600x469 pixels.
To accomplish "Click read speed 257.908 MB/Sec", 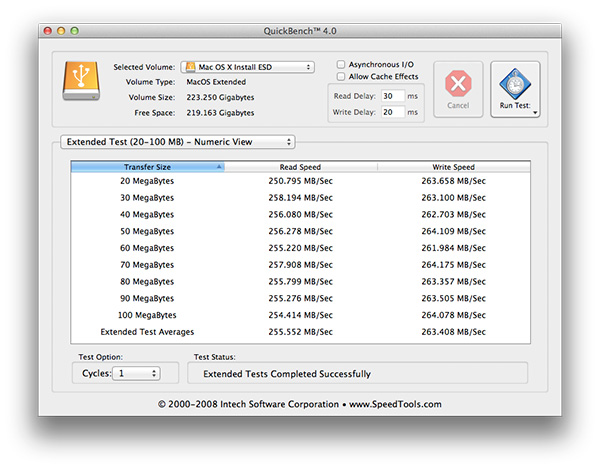I will click(300, 265).
